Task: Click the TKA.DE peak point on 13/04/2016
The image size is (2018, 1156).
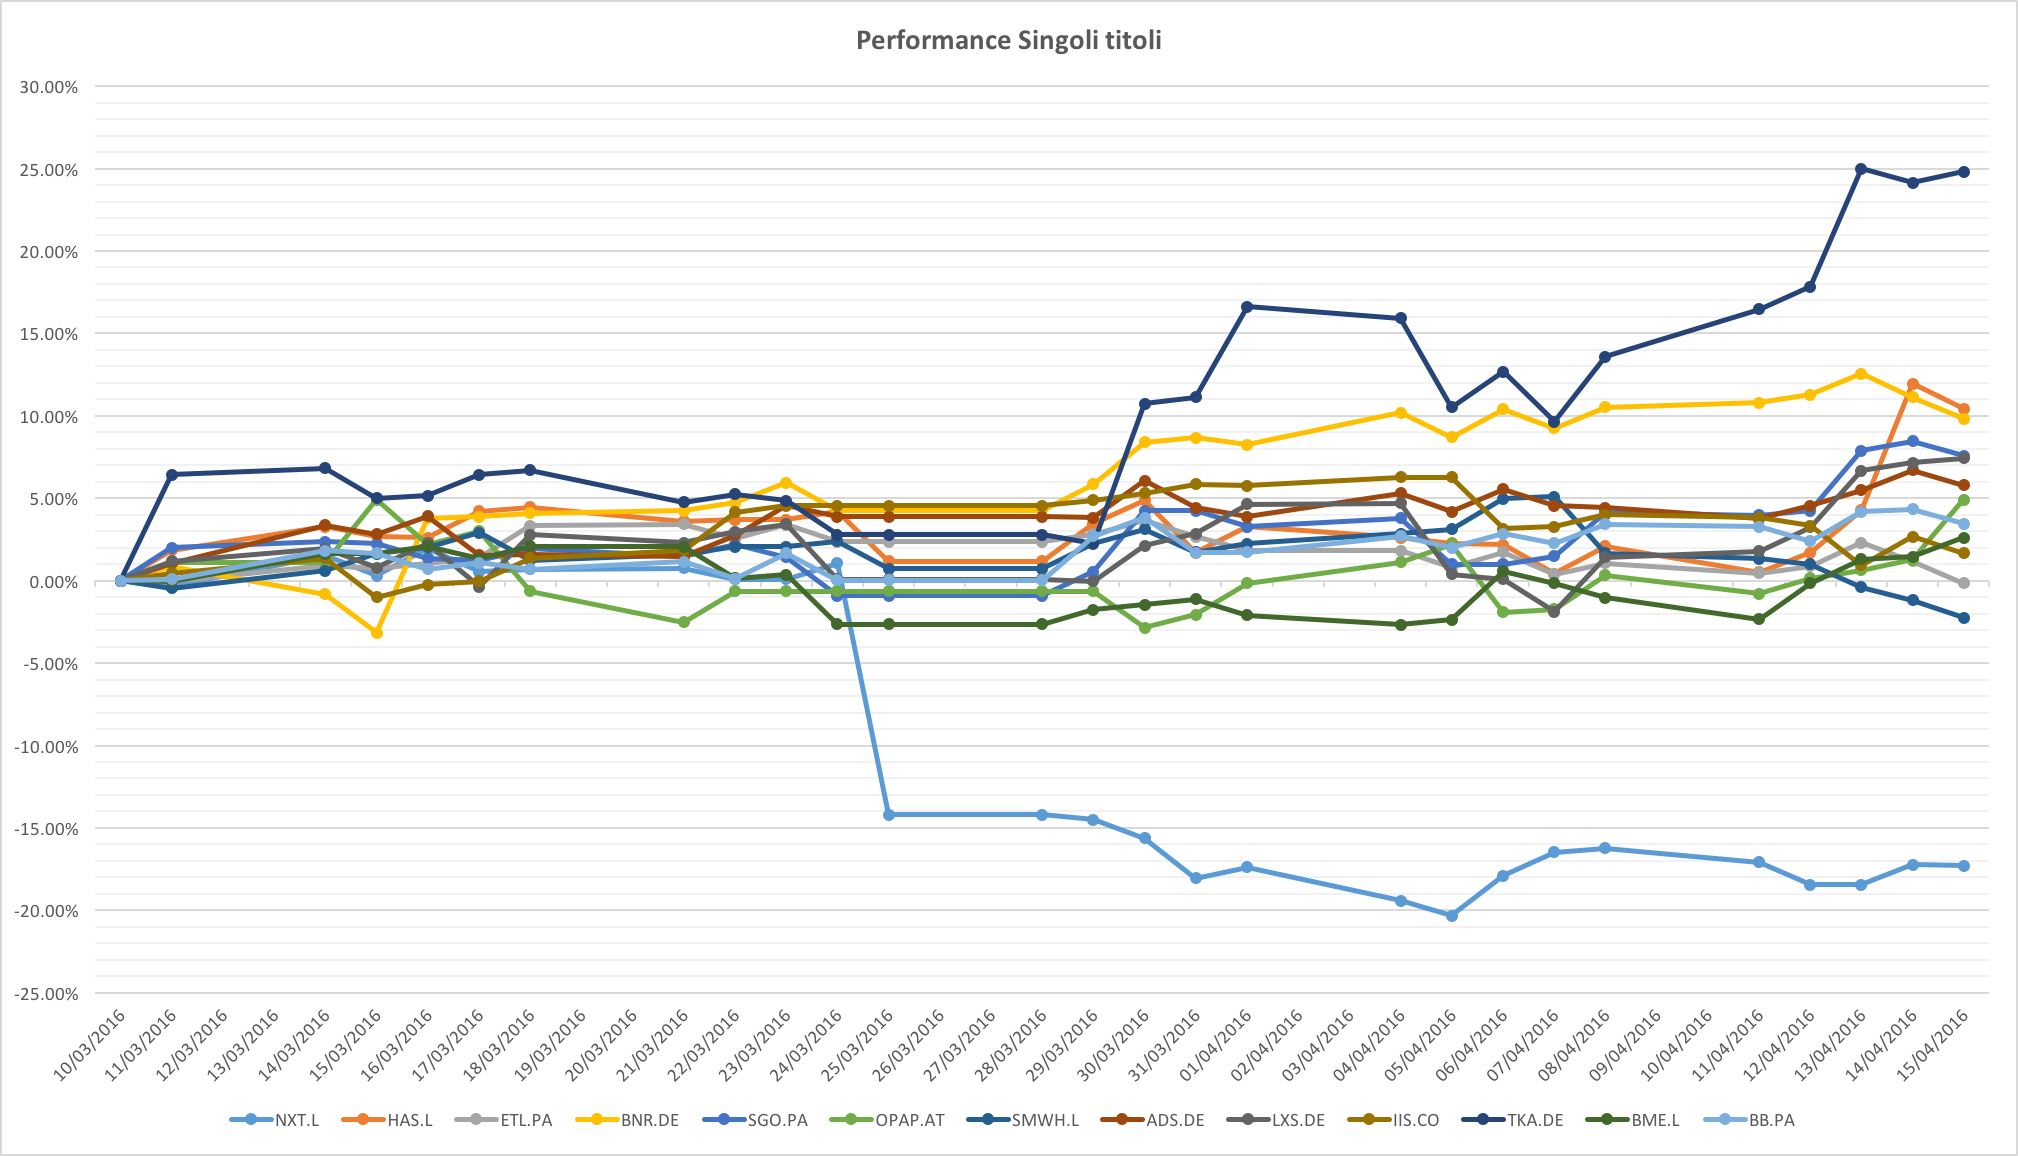Action: point(1861,169)
